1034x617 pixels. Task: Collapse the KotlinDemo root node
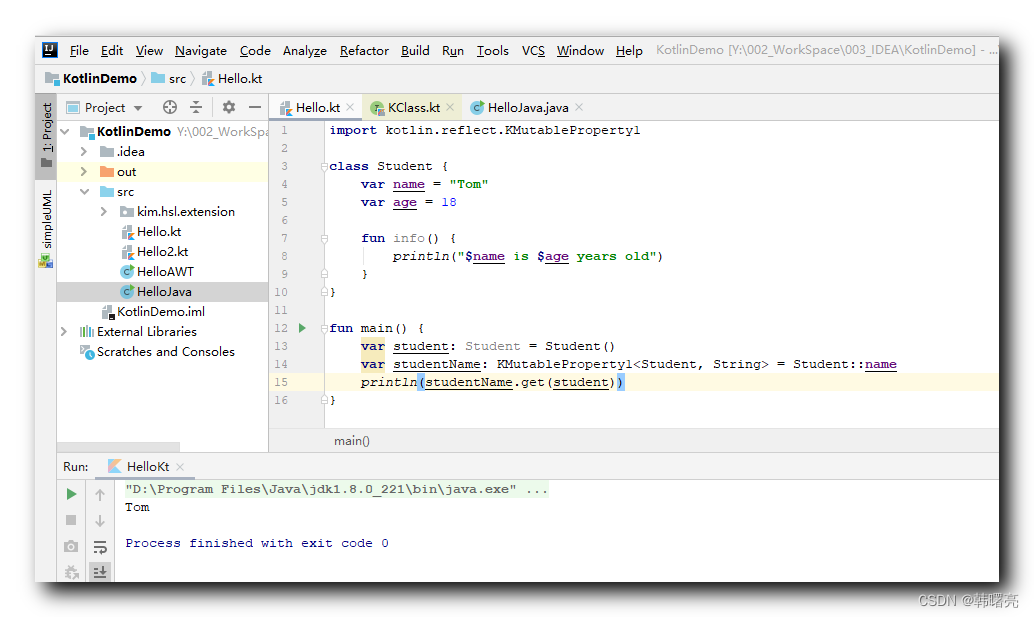(x=65, y=132)
